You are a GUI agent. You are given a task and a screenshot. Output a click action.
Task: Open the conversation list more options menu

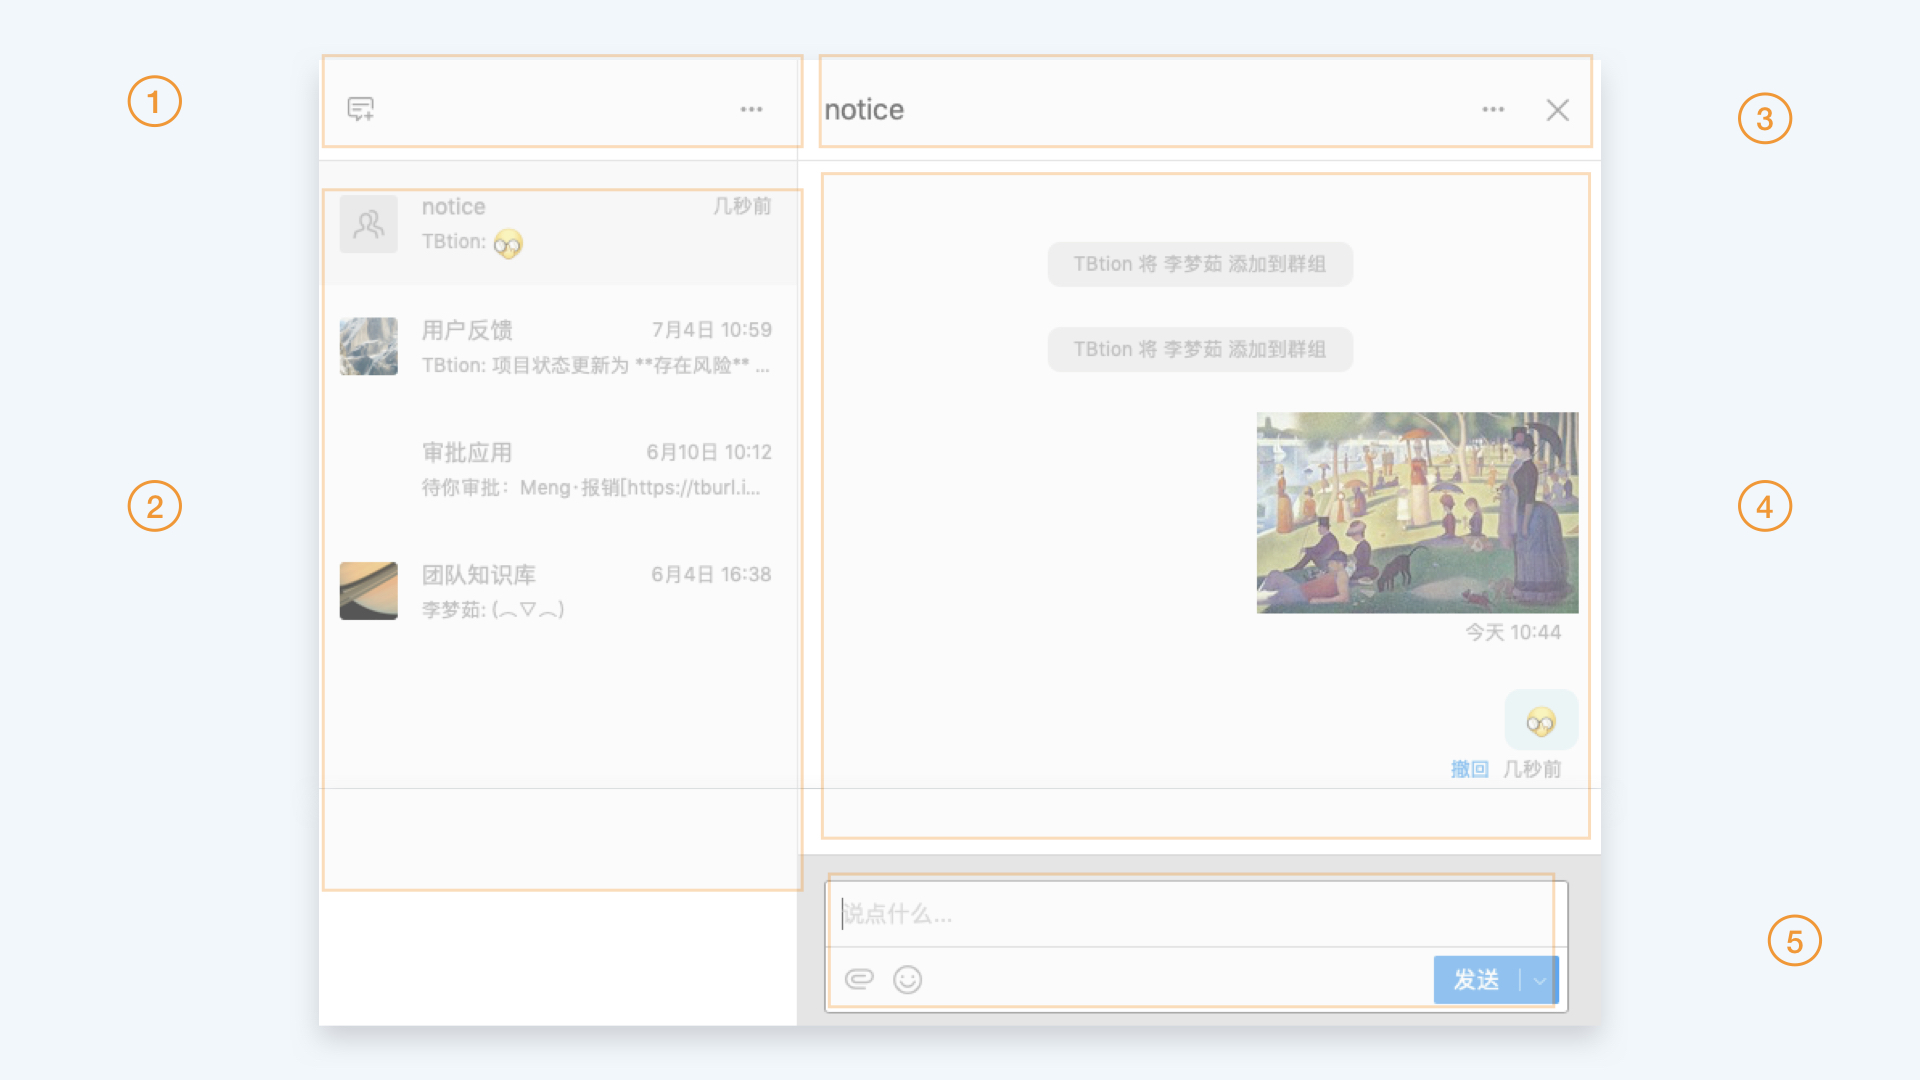tap(751, 109)
